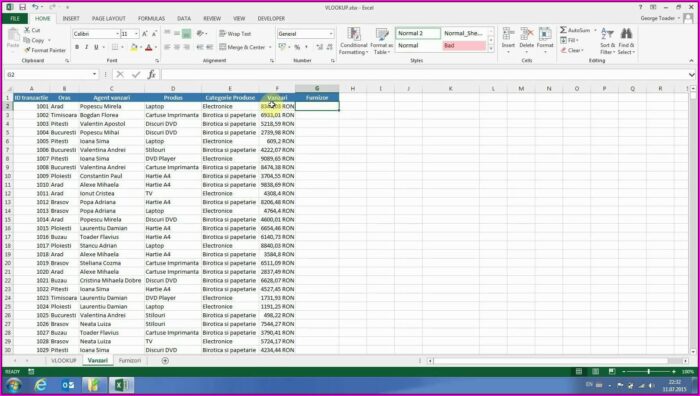Toggle Italic formatting

(x=86, y=47)
